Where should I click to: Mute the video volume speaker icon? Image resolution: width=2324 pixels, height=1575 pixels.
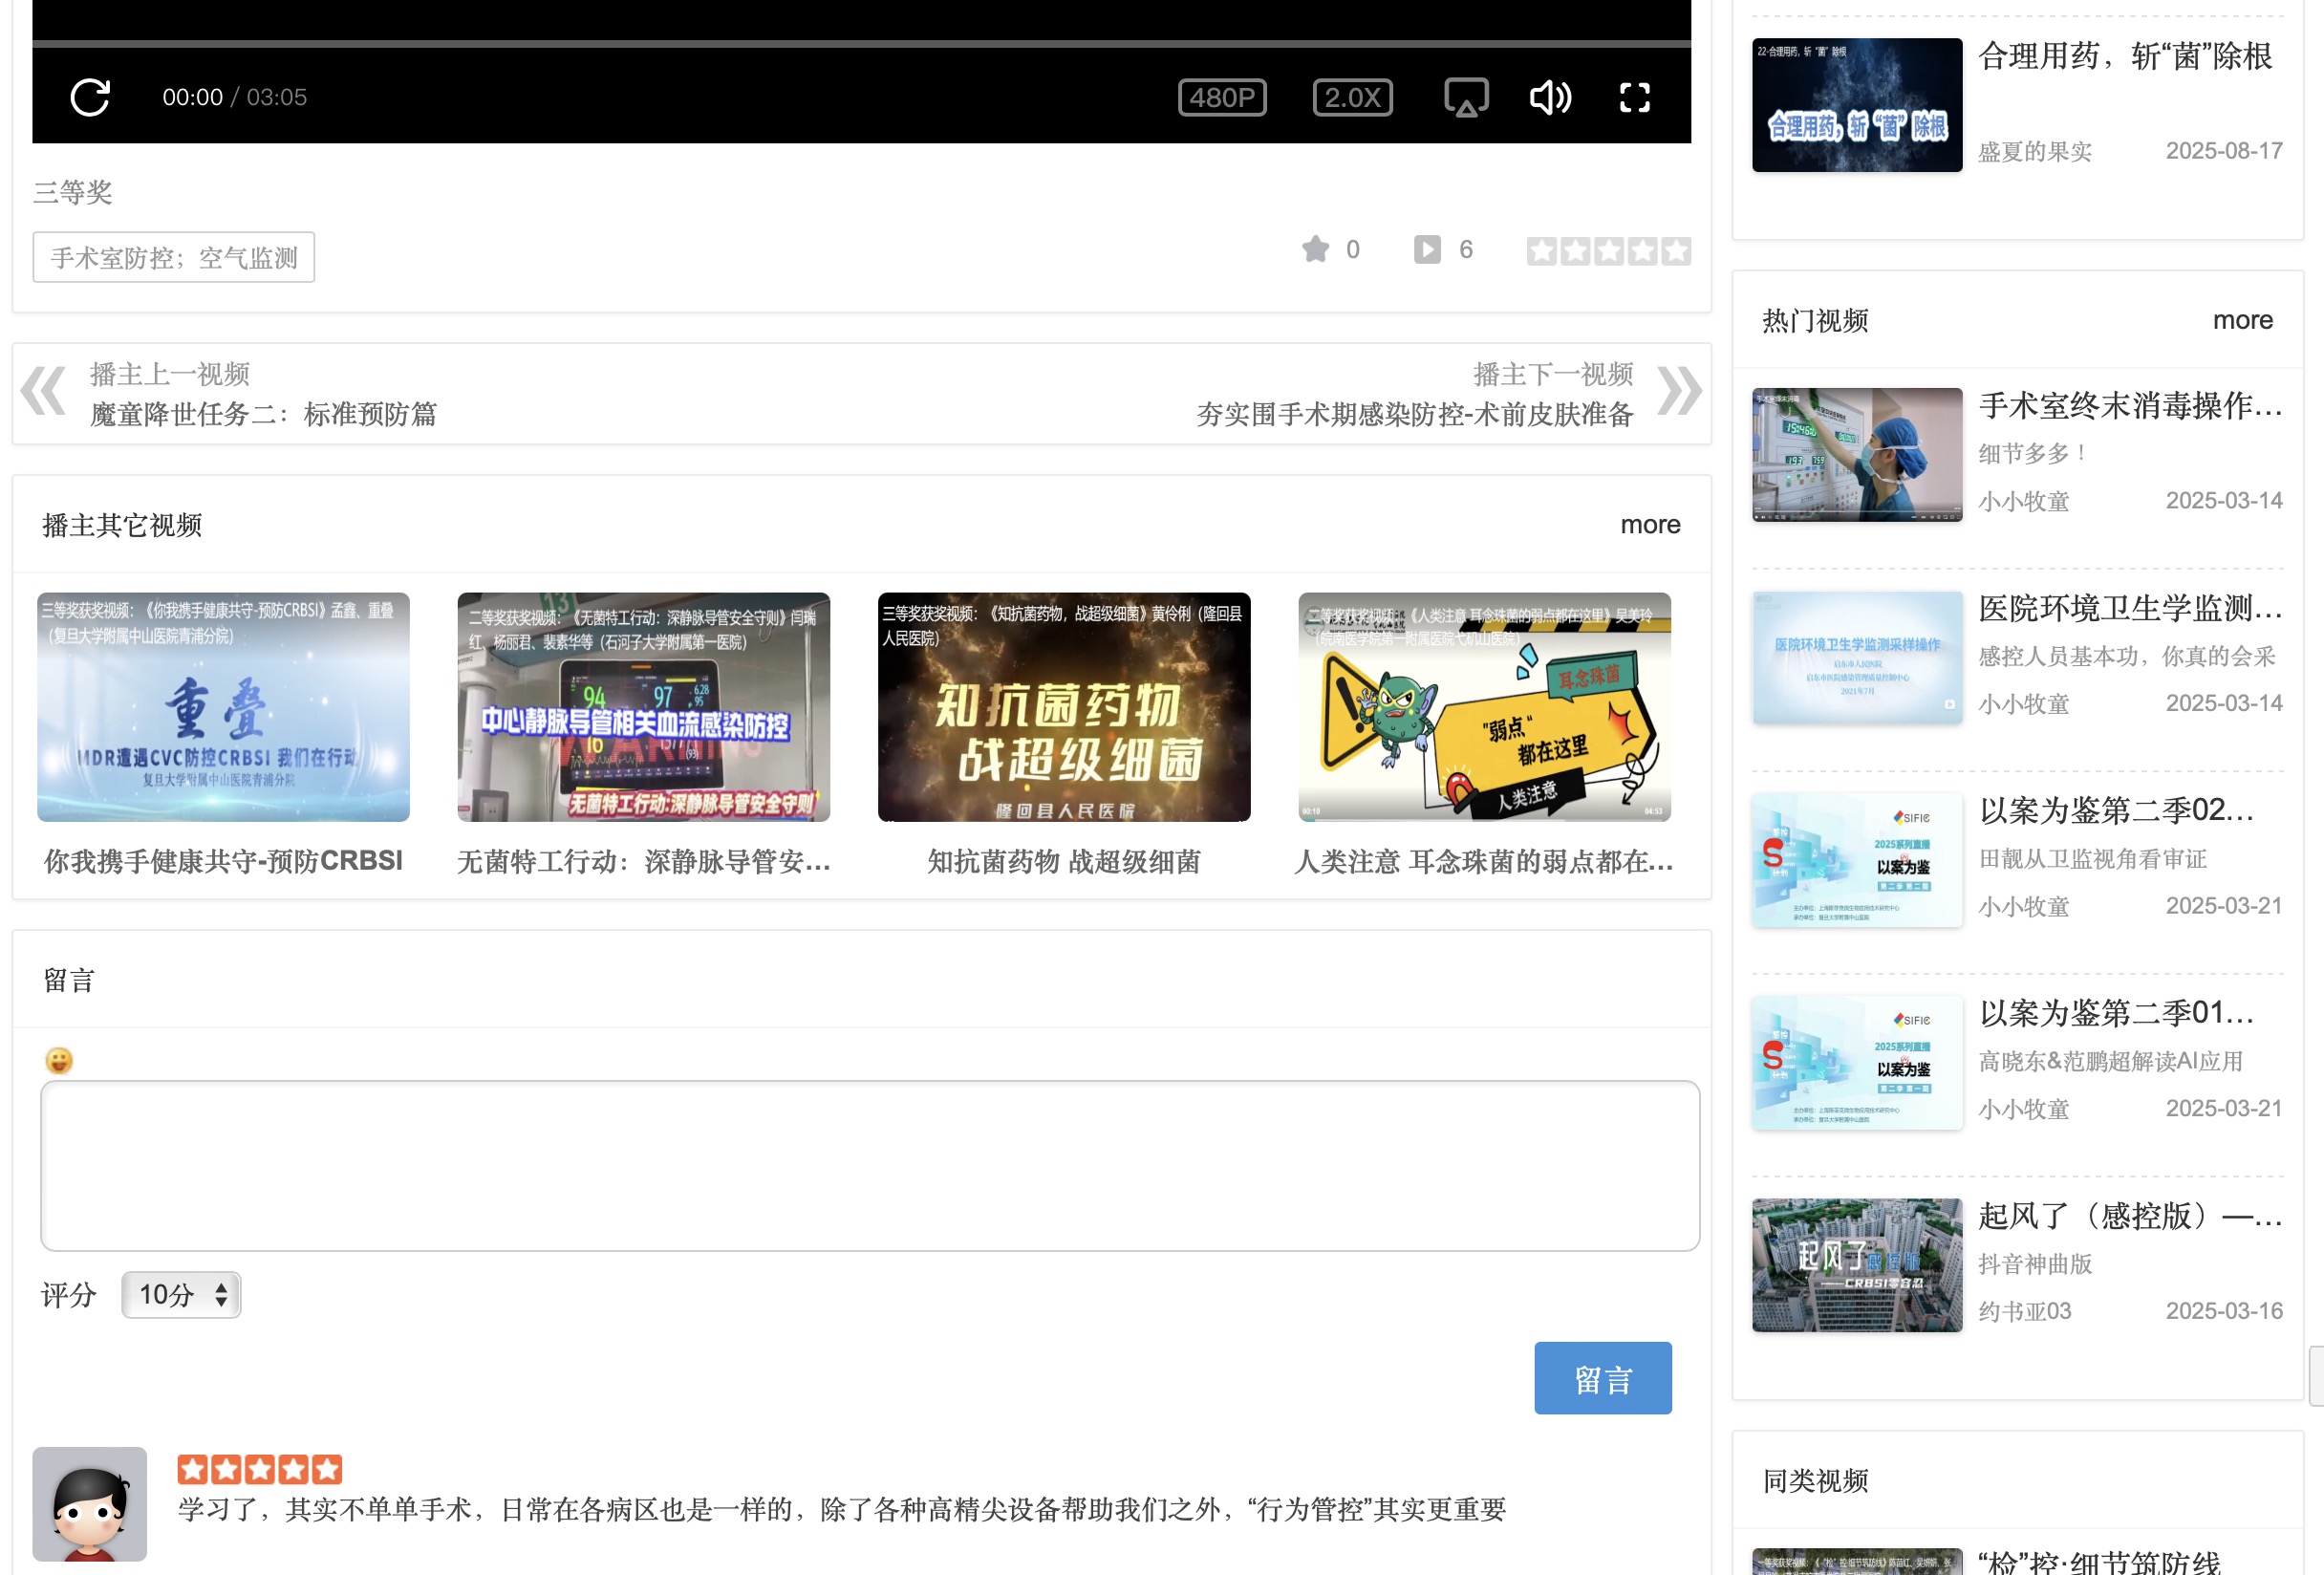click(1549, 97)
